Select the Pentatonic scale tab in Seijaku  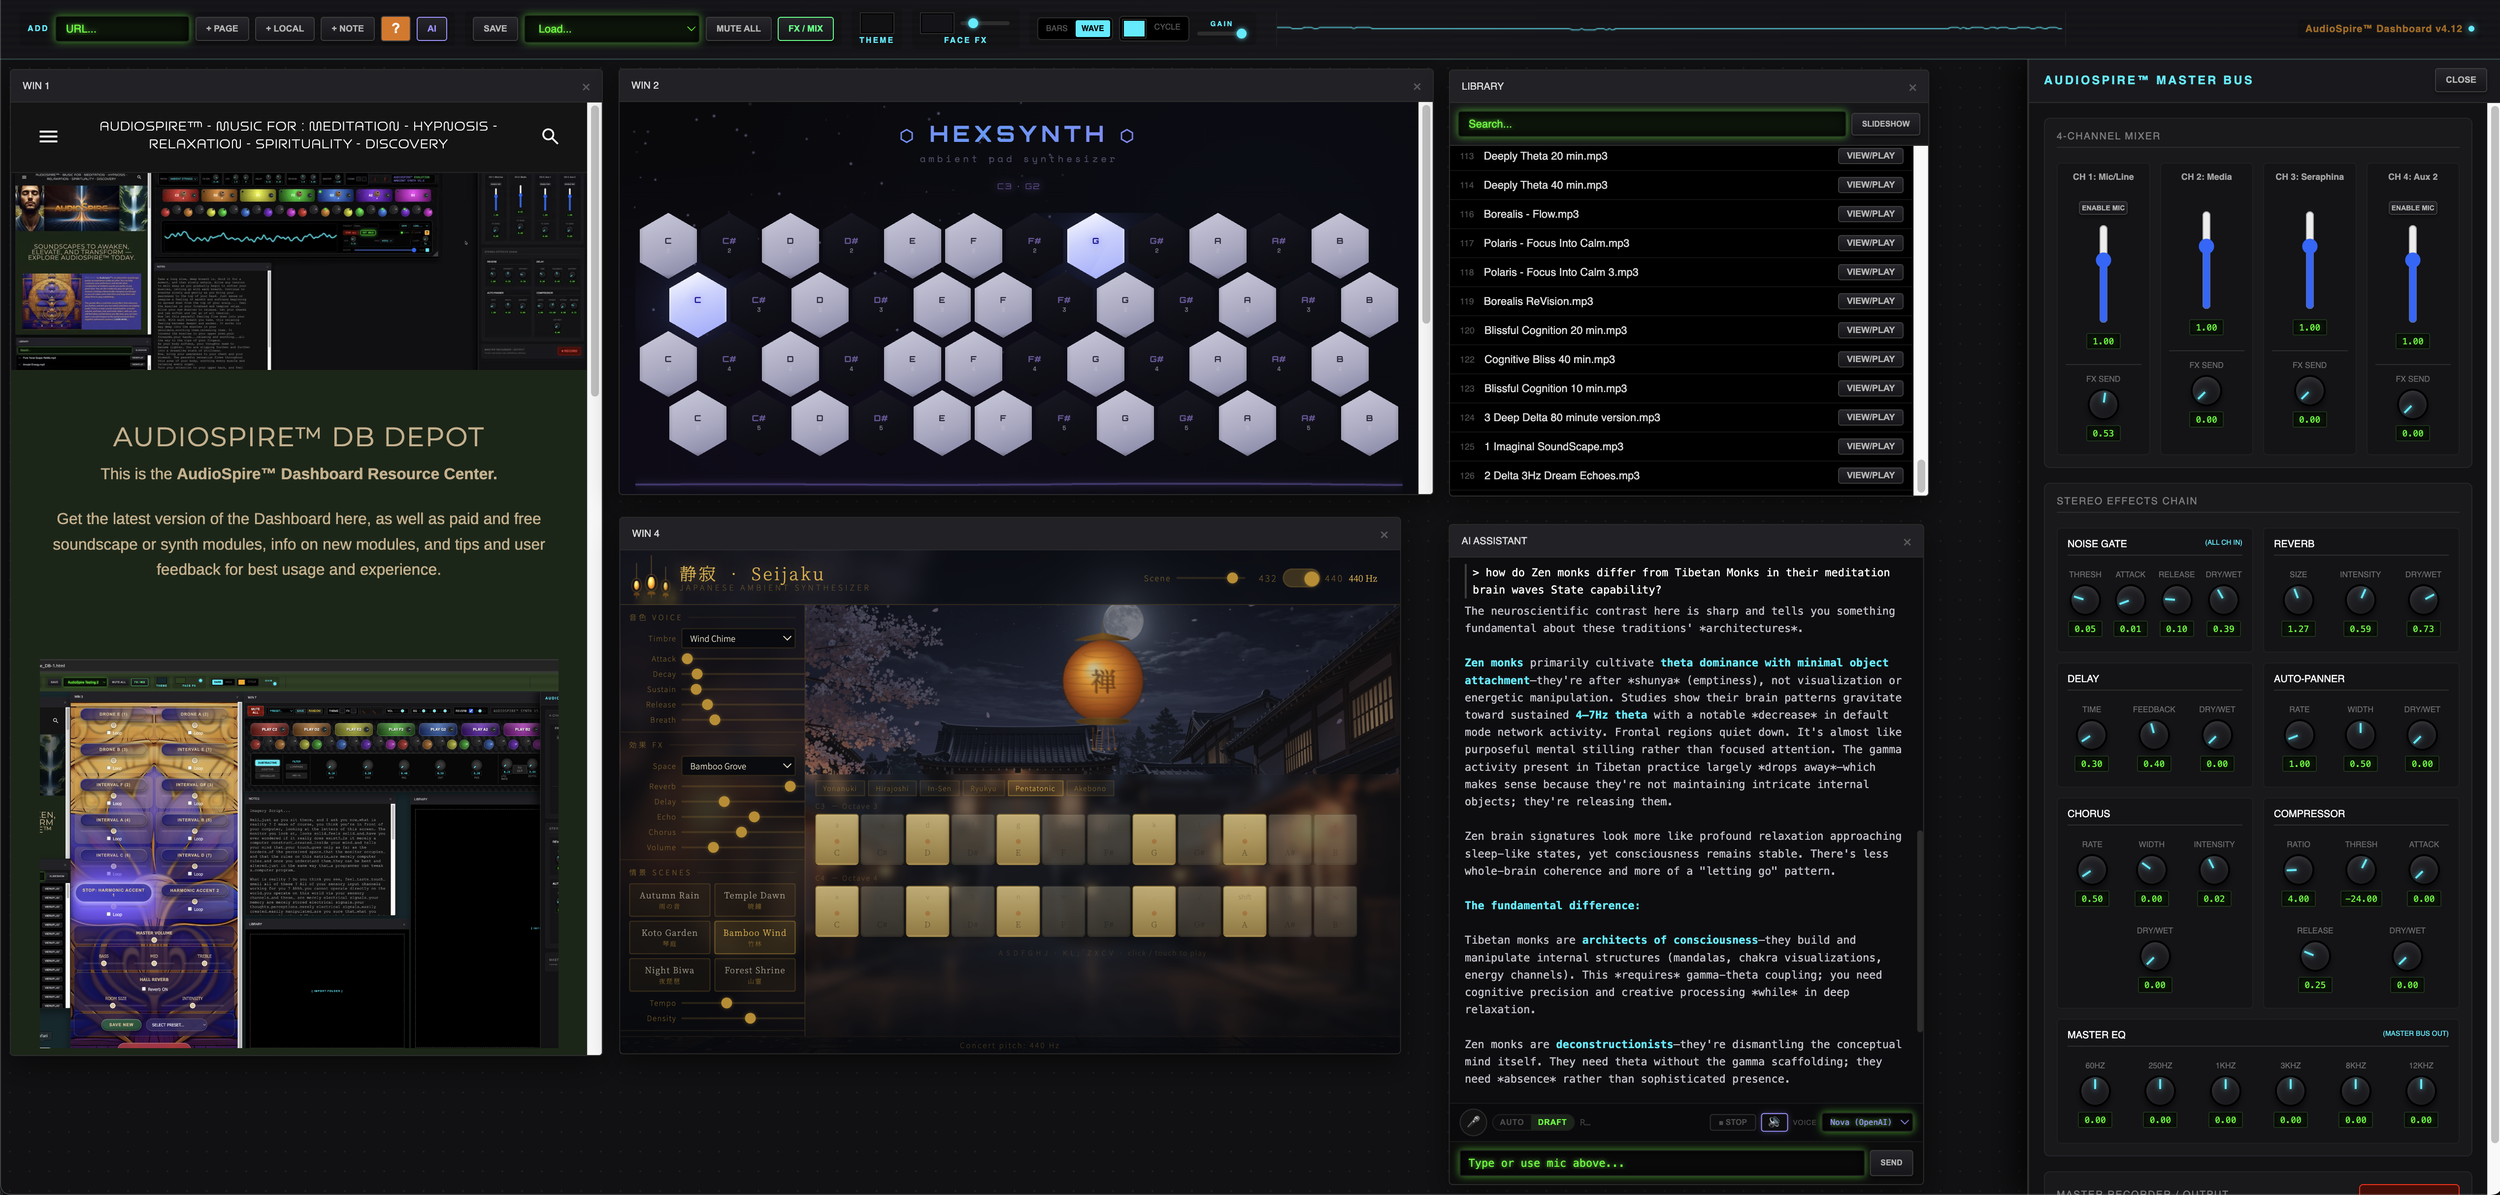point(1035,788)
